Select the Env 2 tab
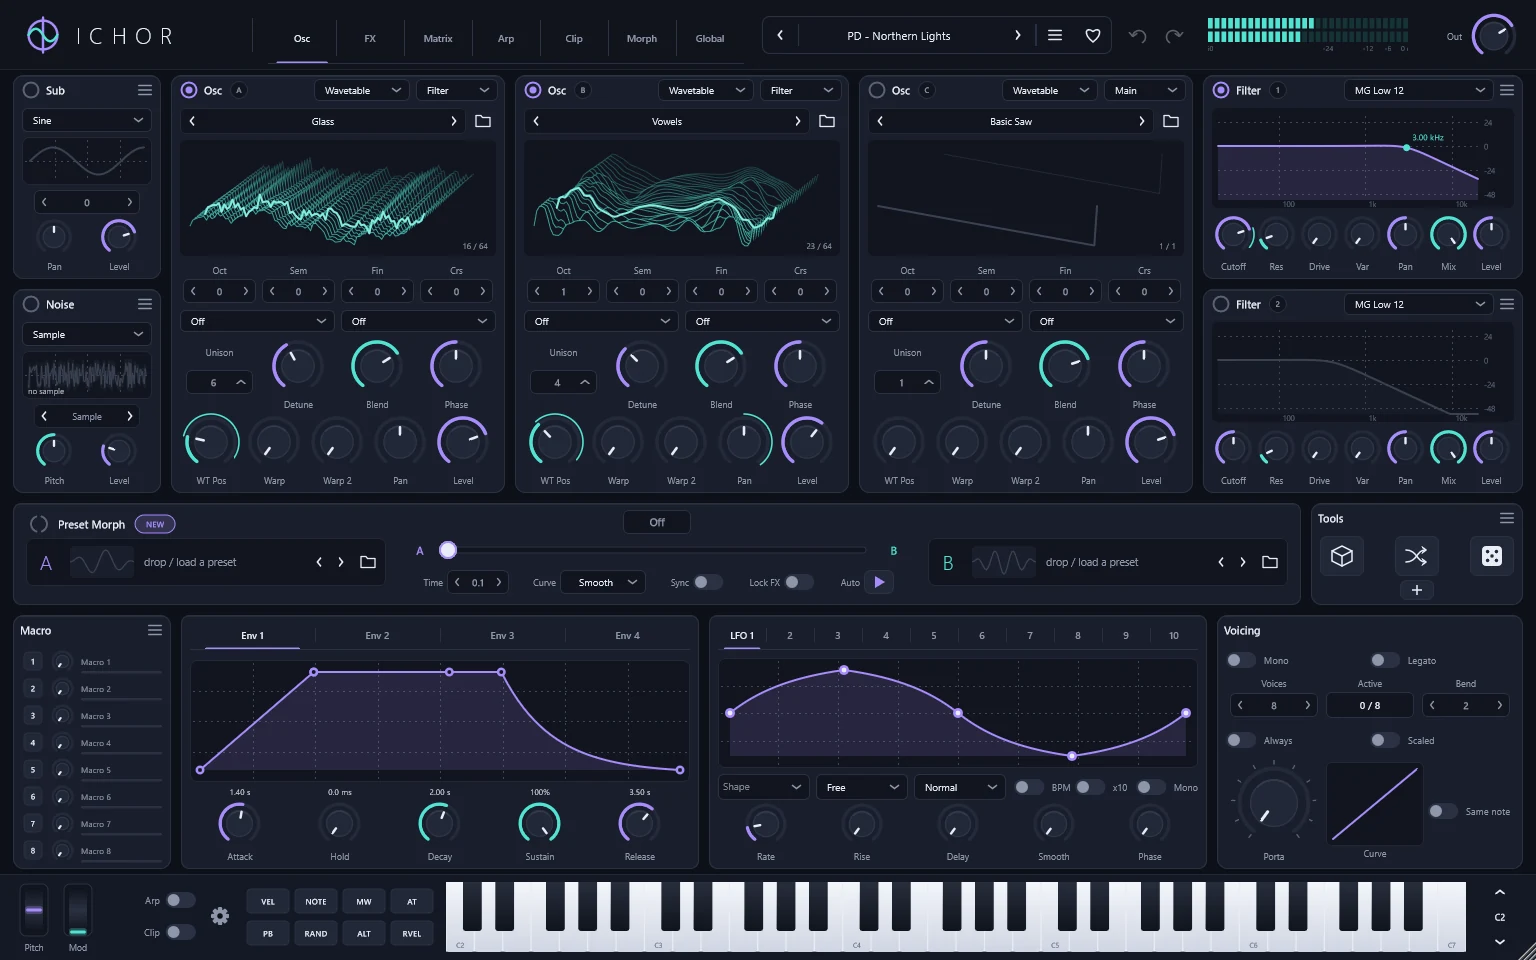The image size is (1536, 960). (x=377, y=635)
